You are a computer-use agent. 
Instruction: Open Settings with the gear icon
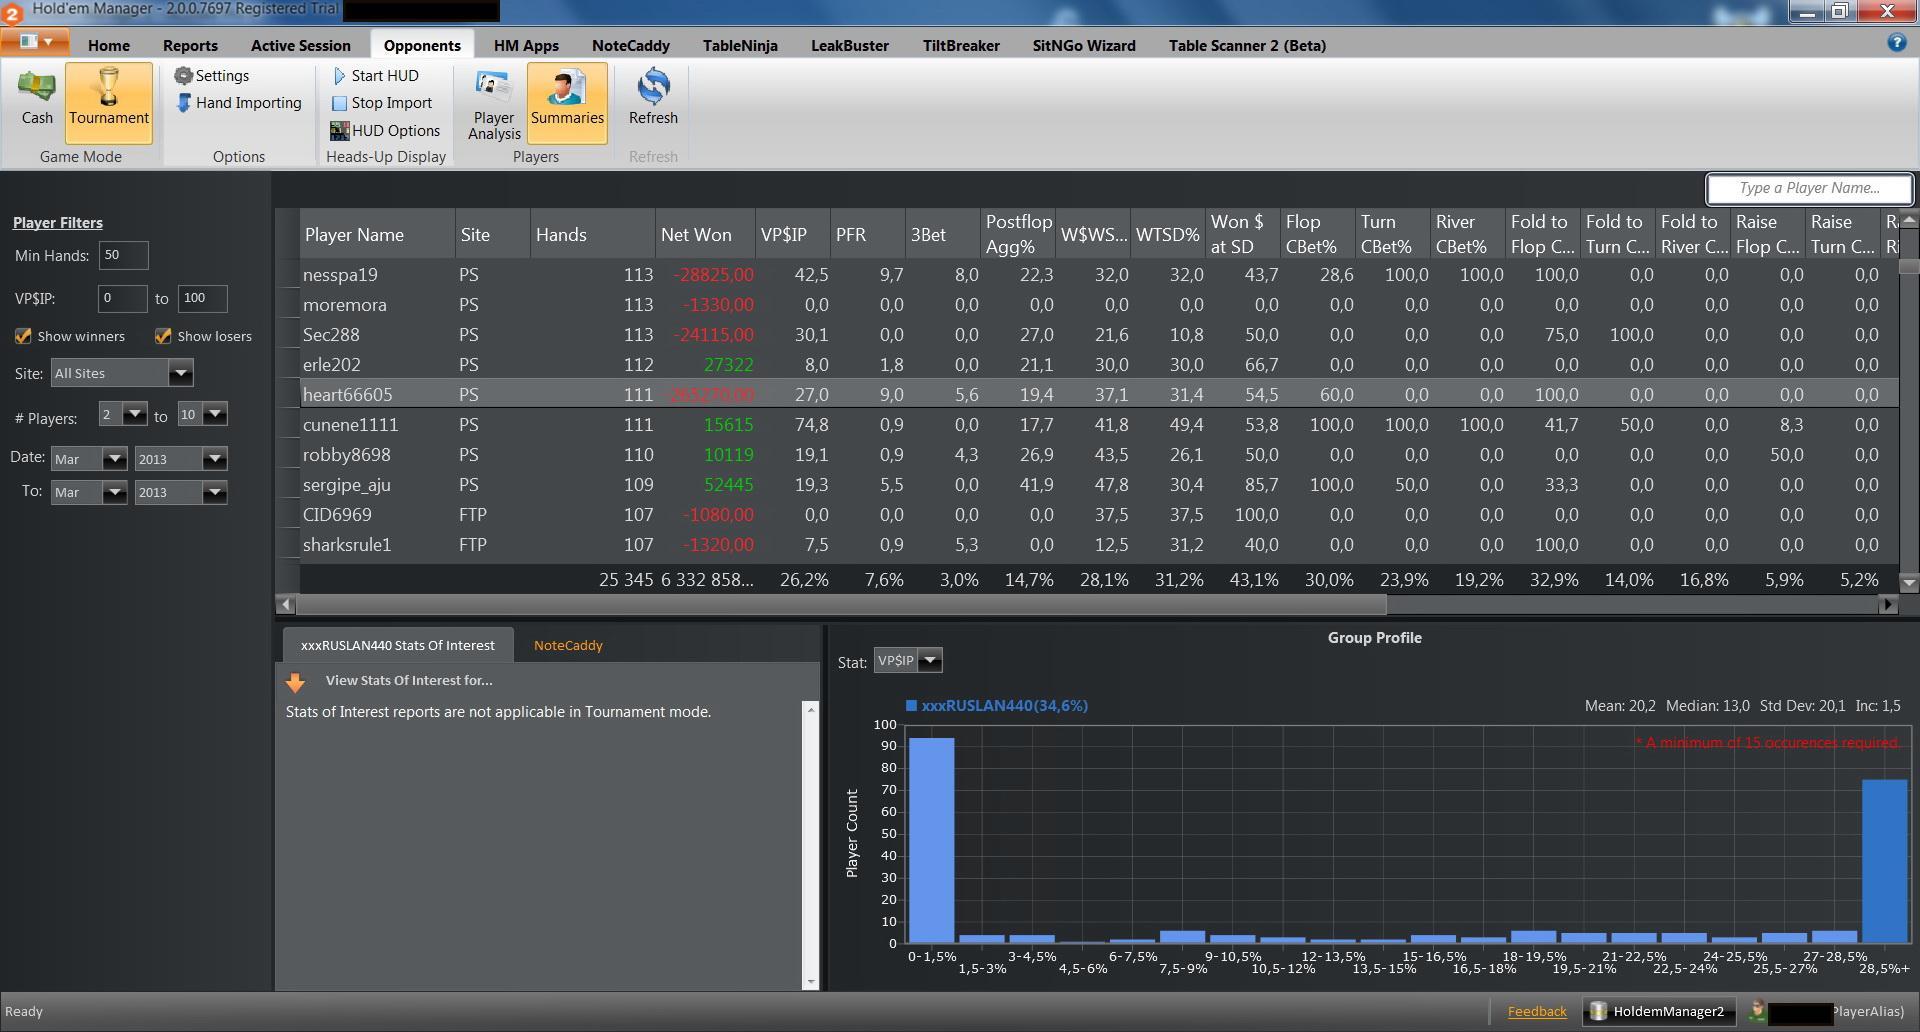183,76
